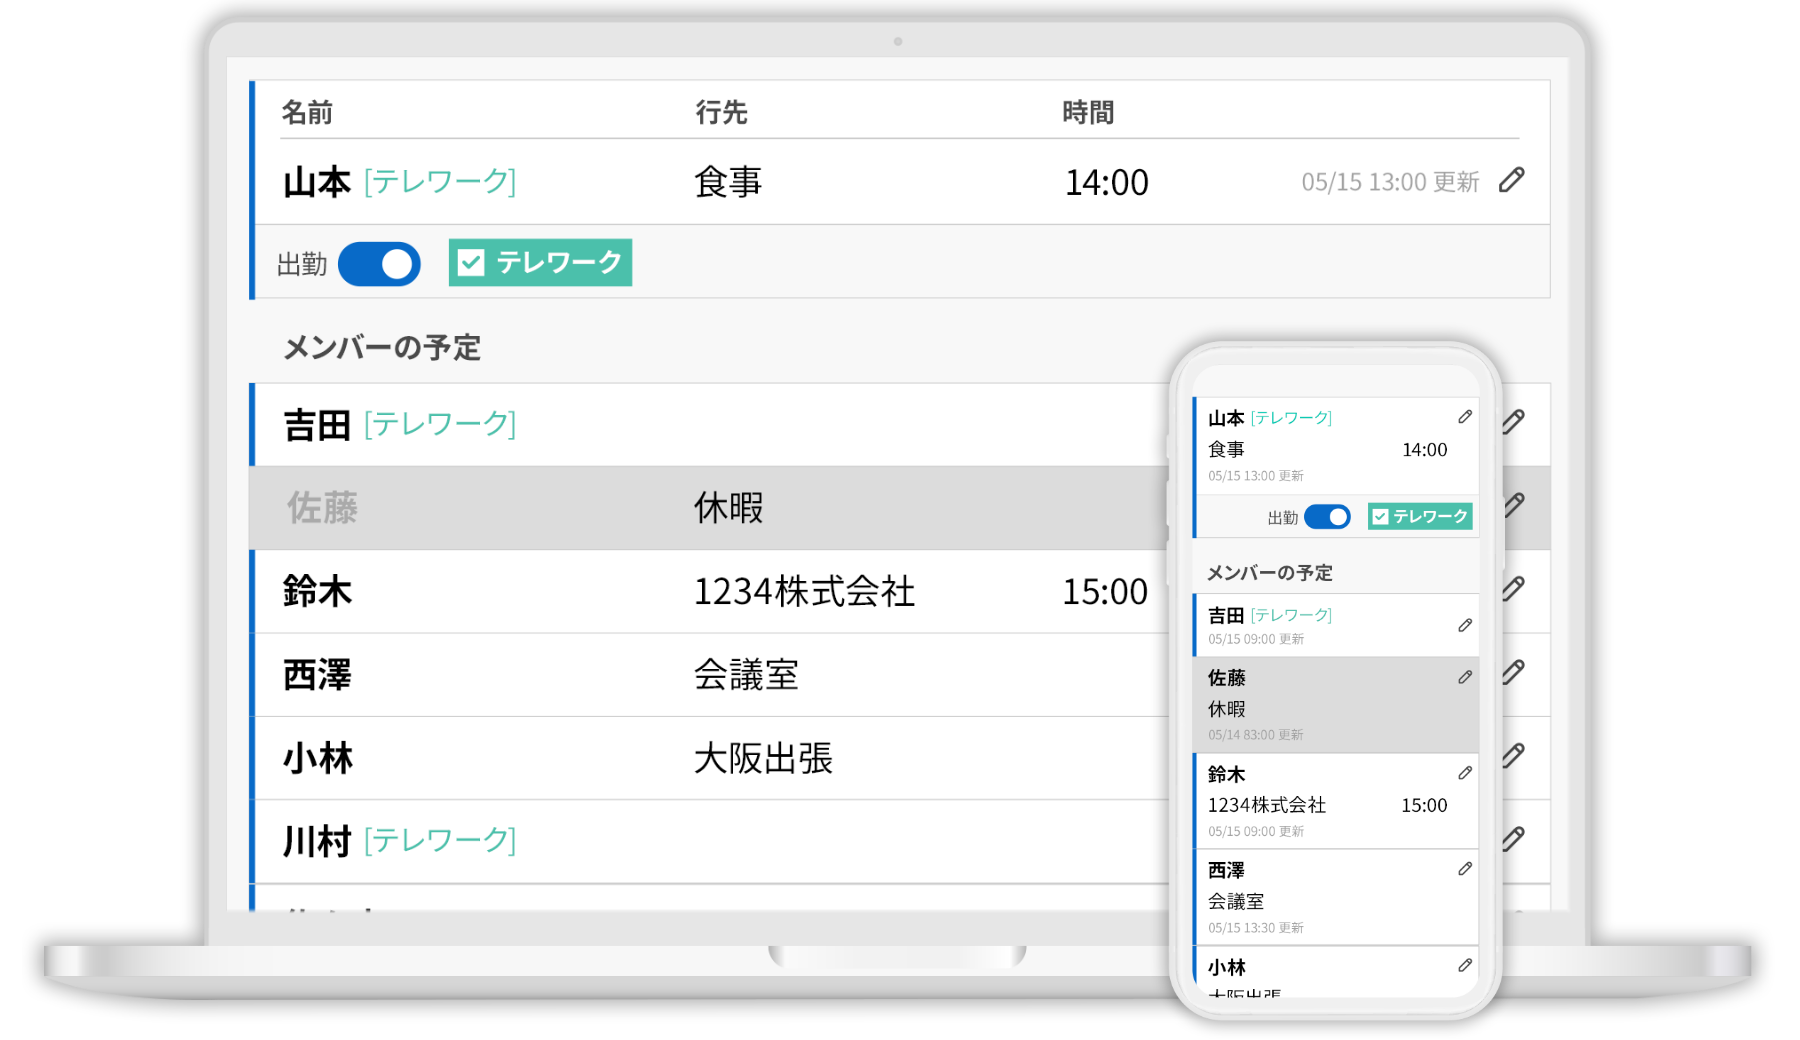1800x1040 pixels.
Task: Click the 05/15 13:30 更新 timestamp on phone
Action: point(1256,928)
